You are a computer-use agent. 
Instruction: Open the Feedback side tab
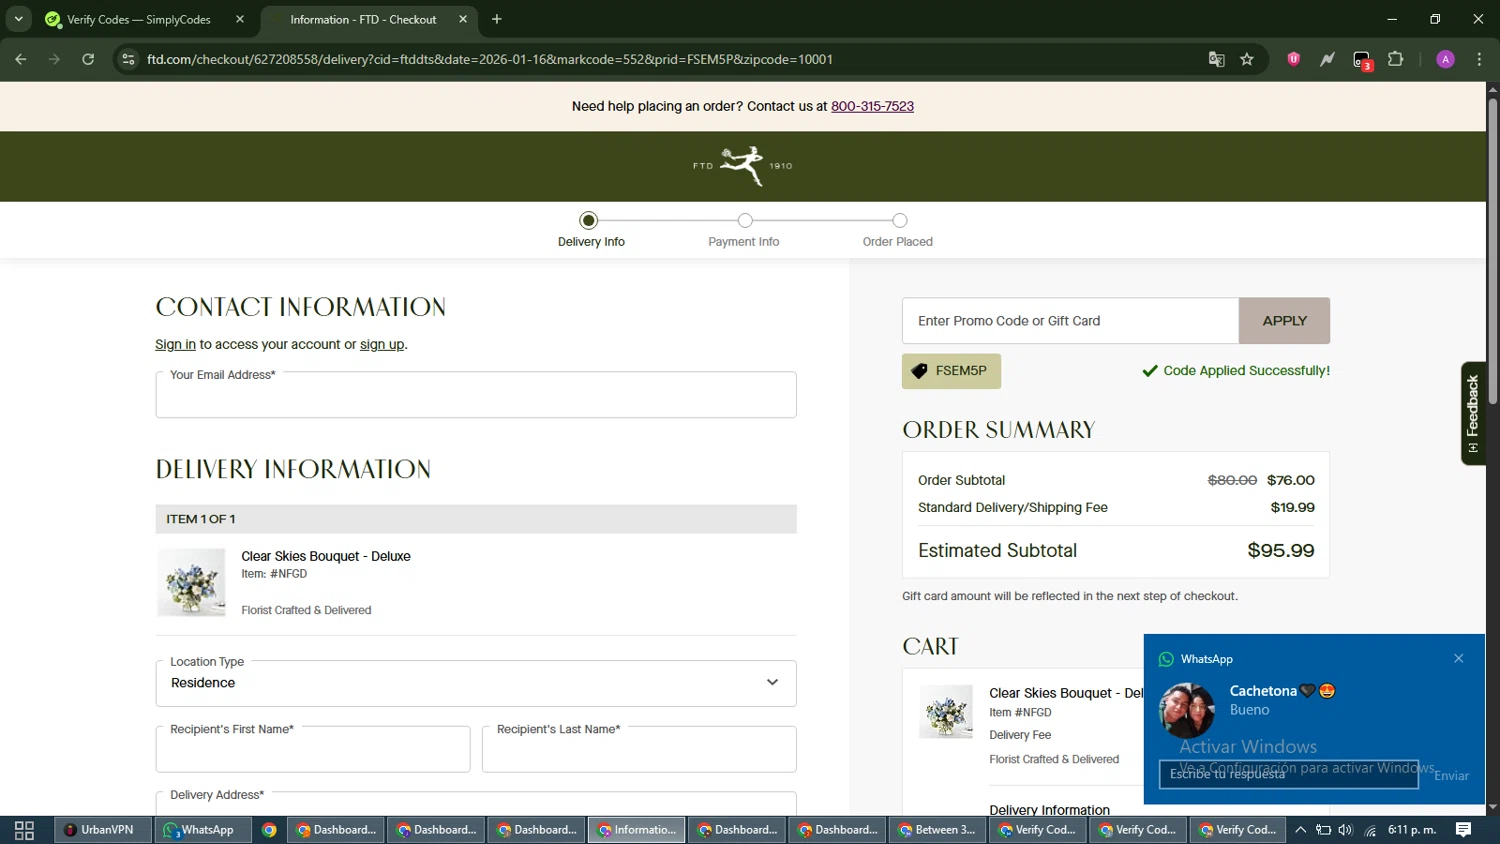[x=1472, y=413]
